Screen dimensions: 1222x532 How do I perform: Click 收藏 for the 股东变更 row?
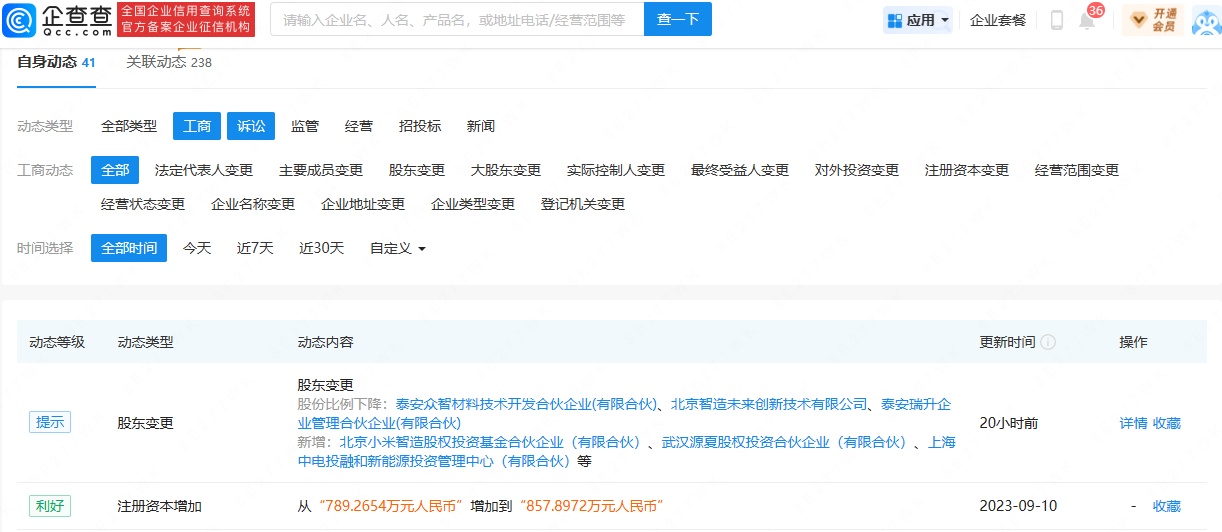pos(1167,423)
